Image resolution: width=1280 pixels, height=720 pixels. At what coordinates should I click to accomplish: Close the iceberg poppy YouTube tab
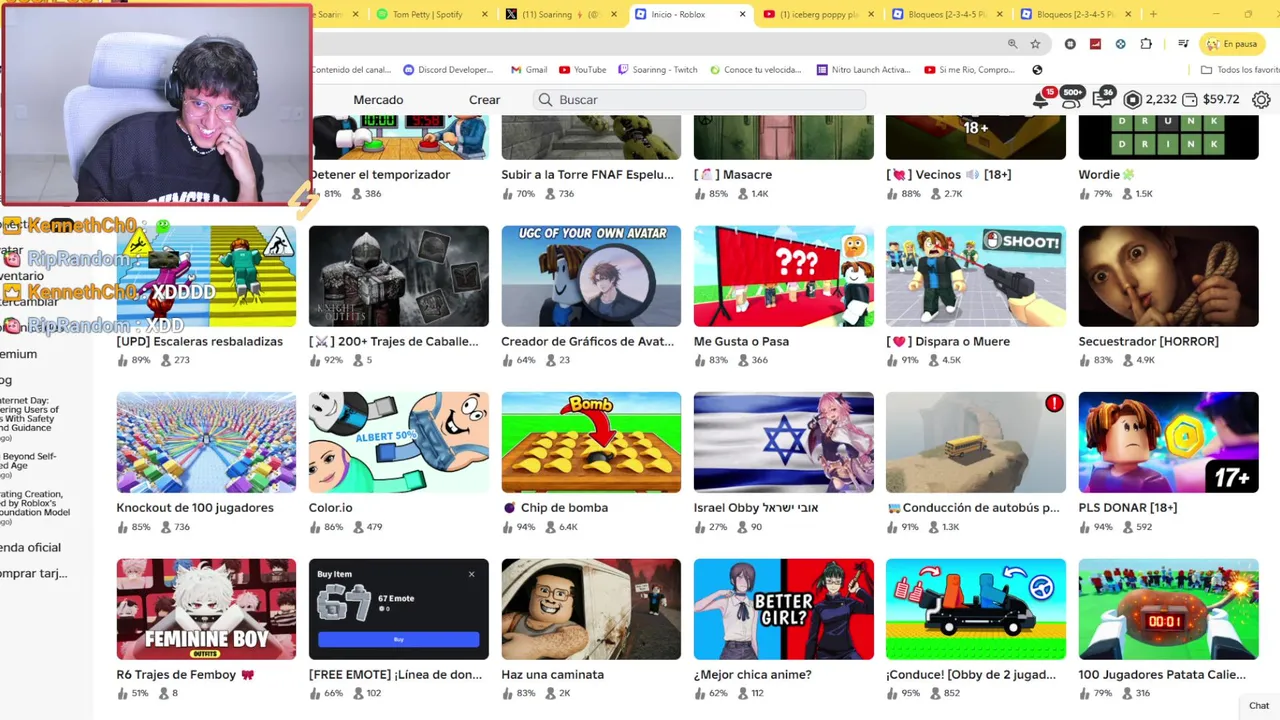pyautogui.click(x=870, y=14)
